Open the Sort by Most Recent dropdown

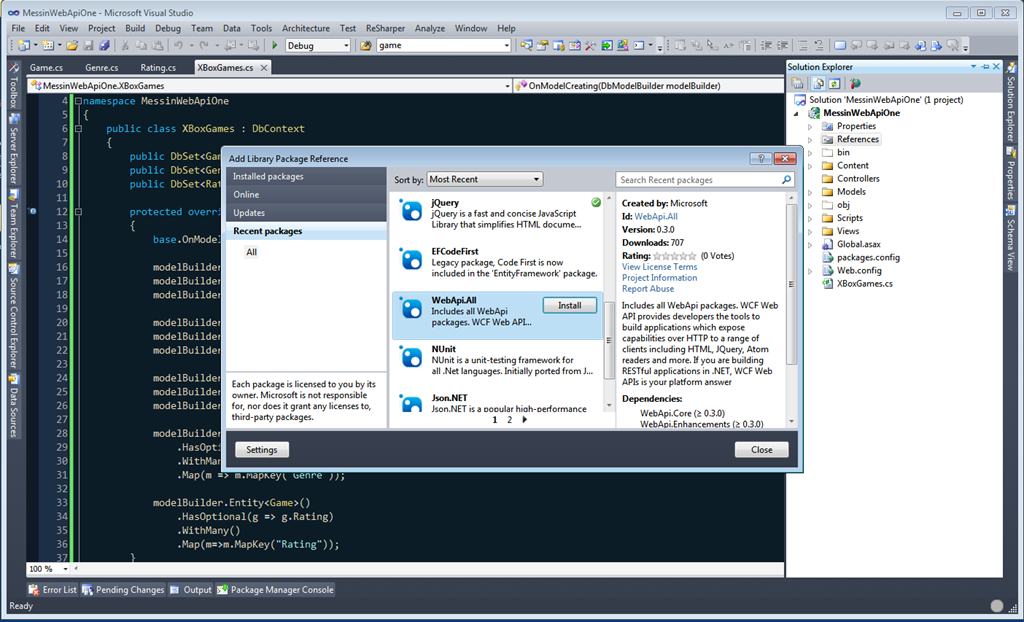(485, 179)
